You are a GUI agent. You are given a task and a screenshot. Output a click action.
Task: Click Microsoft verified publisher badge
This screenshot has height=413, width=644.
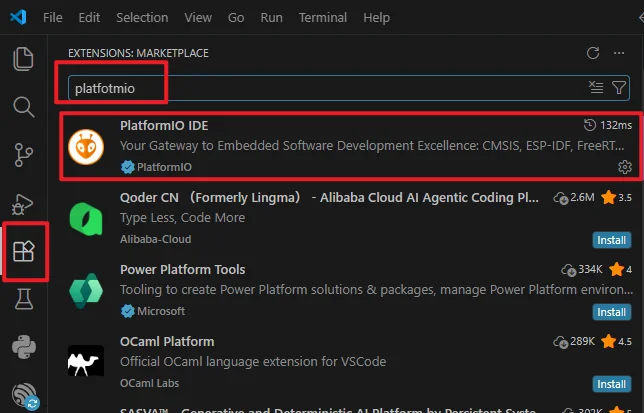coord(128,311)
